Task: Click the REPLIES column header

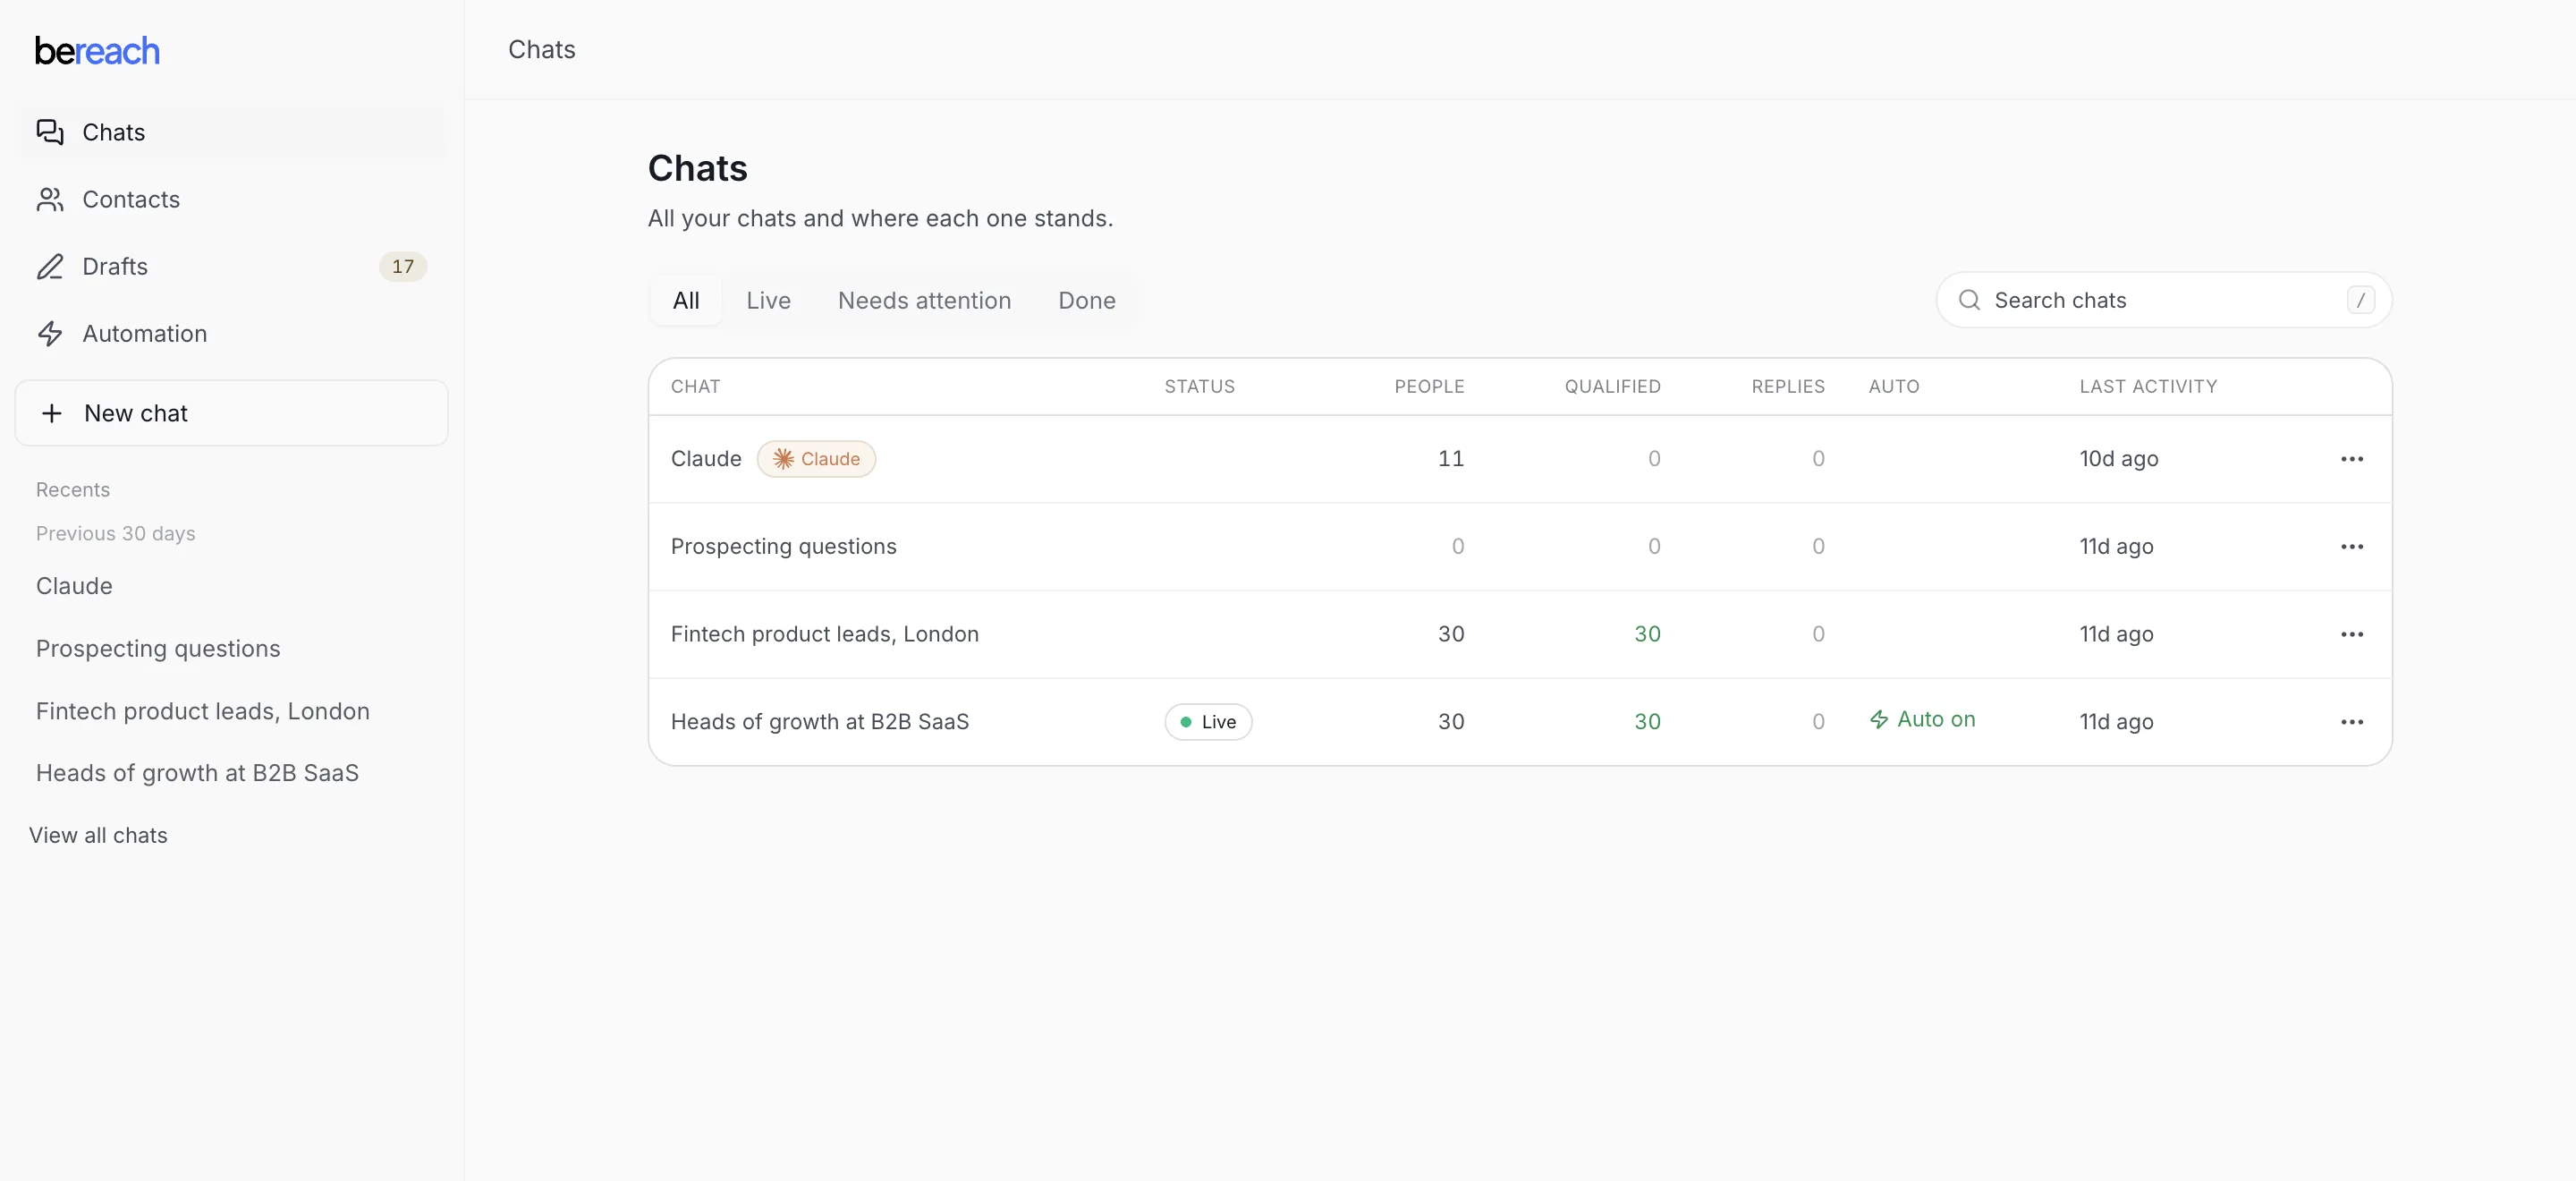Action: point(1788,387)
